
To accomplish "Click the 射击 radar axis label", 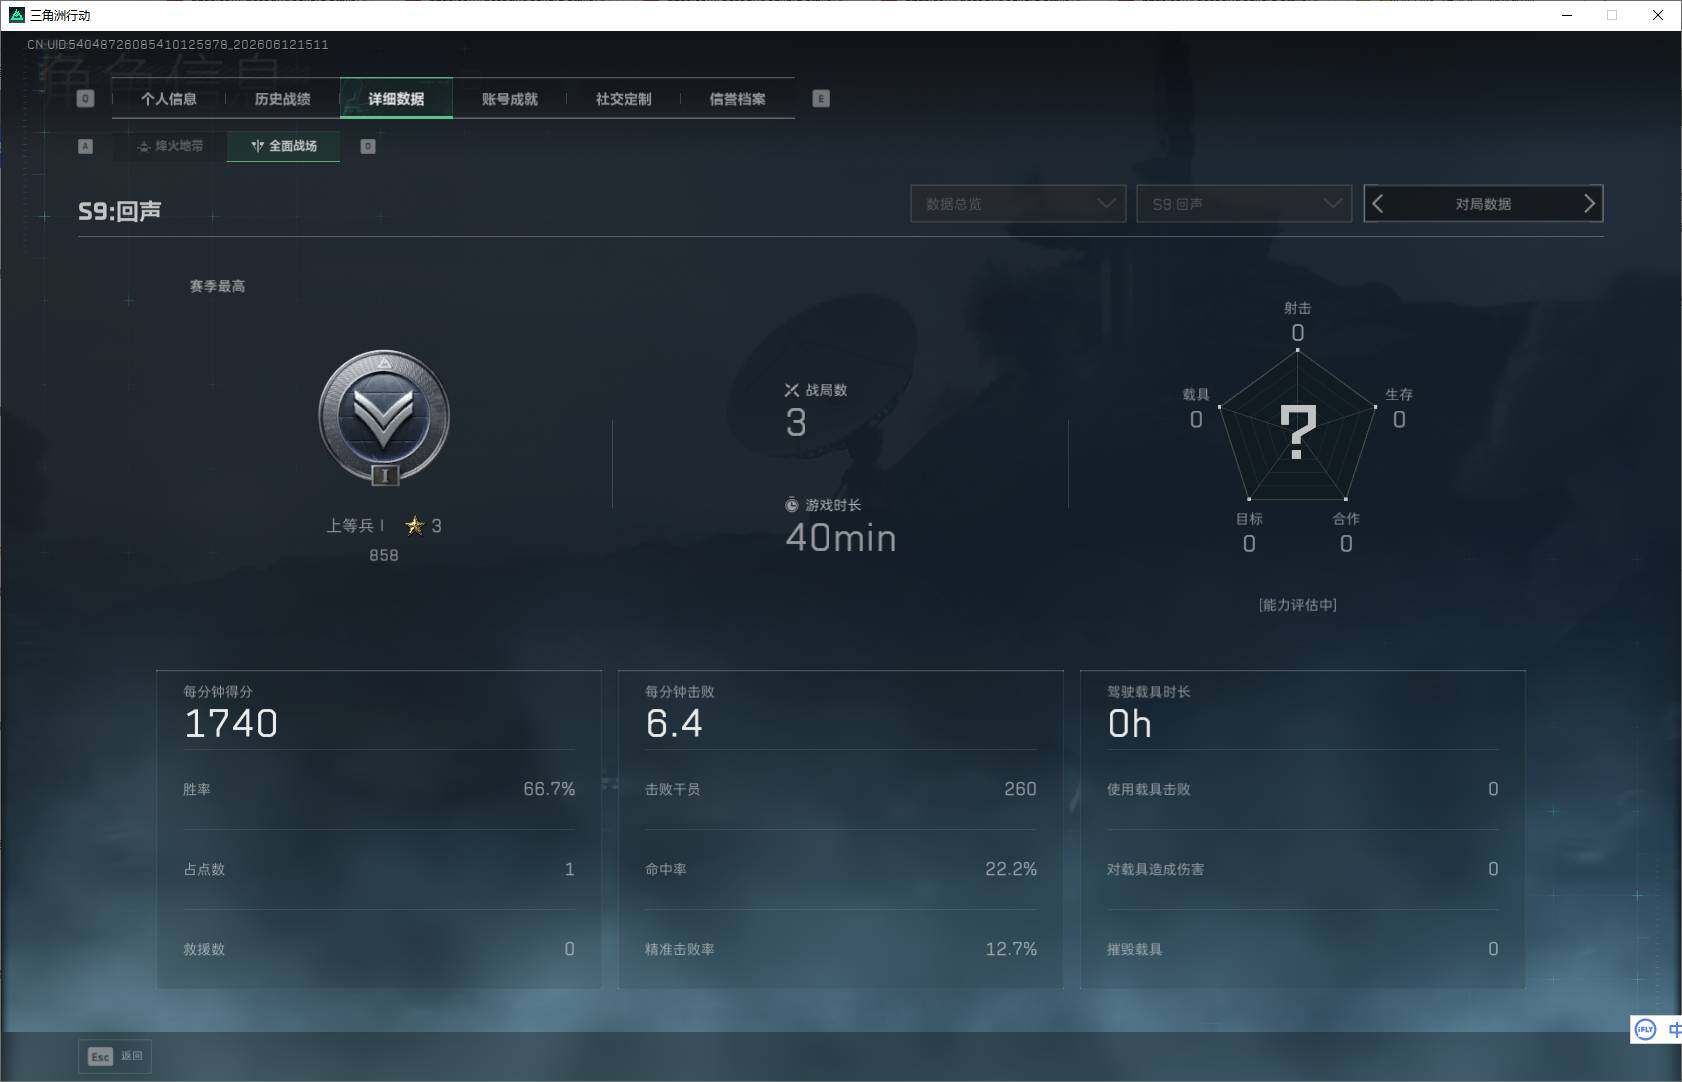I will pos(1298,308).
